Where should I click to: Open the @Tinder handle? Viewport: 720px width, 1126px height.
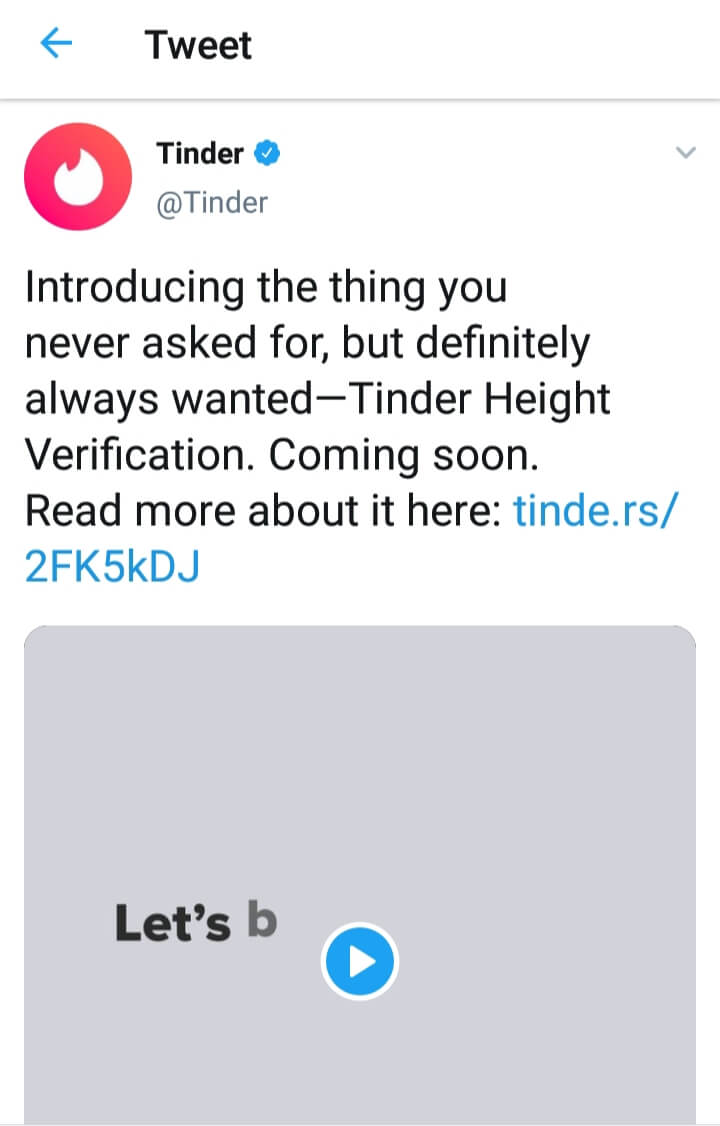coord(212,203)
